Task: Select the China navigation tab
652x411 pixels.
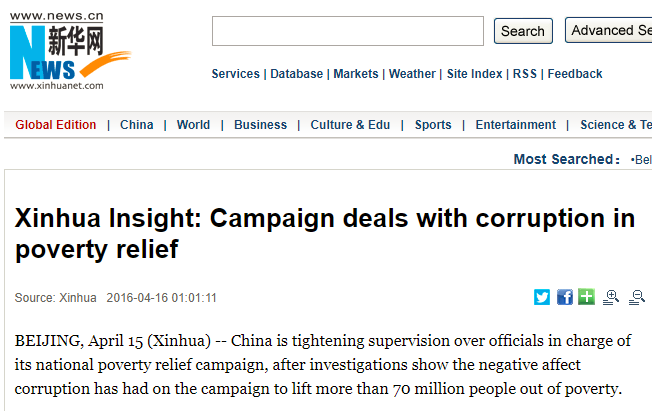Action: click(x=136, y=125)
